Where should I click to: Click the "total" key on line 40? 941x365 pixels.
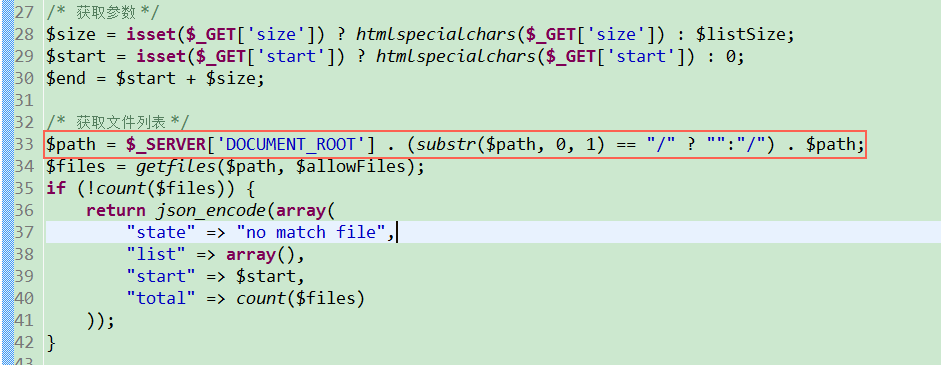161,298
